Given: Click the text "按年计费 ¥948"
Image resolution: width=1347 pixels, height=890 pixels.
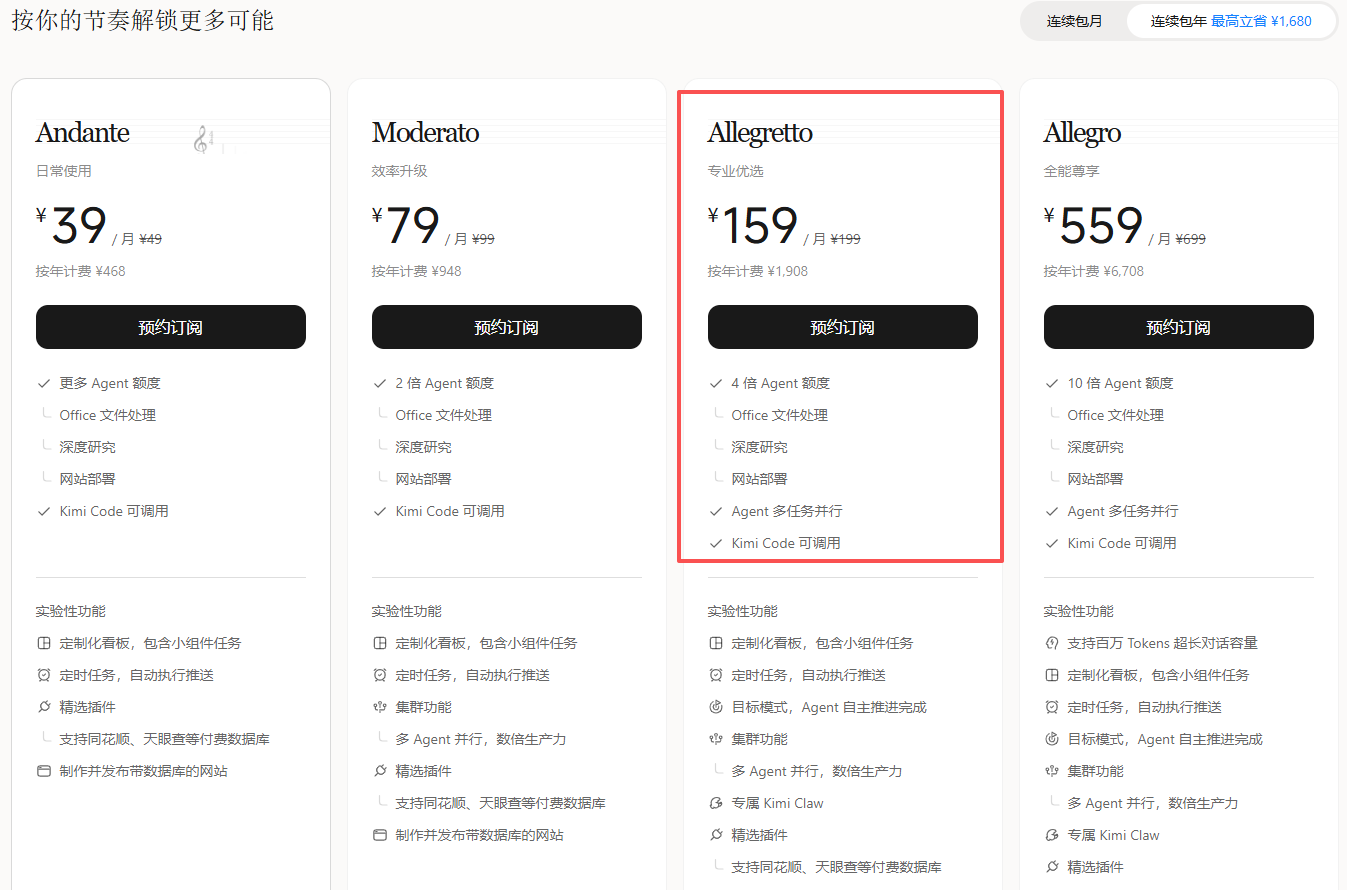Looking at the screenshot, I should (x=417, y=271).
